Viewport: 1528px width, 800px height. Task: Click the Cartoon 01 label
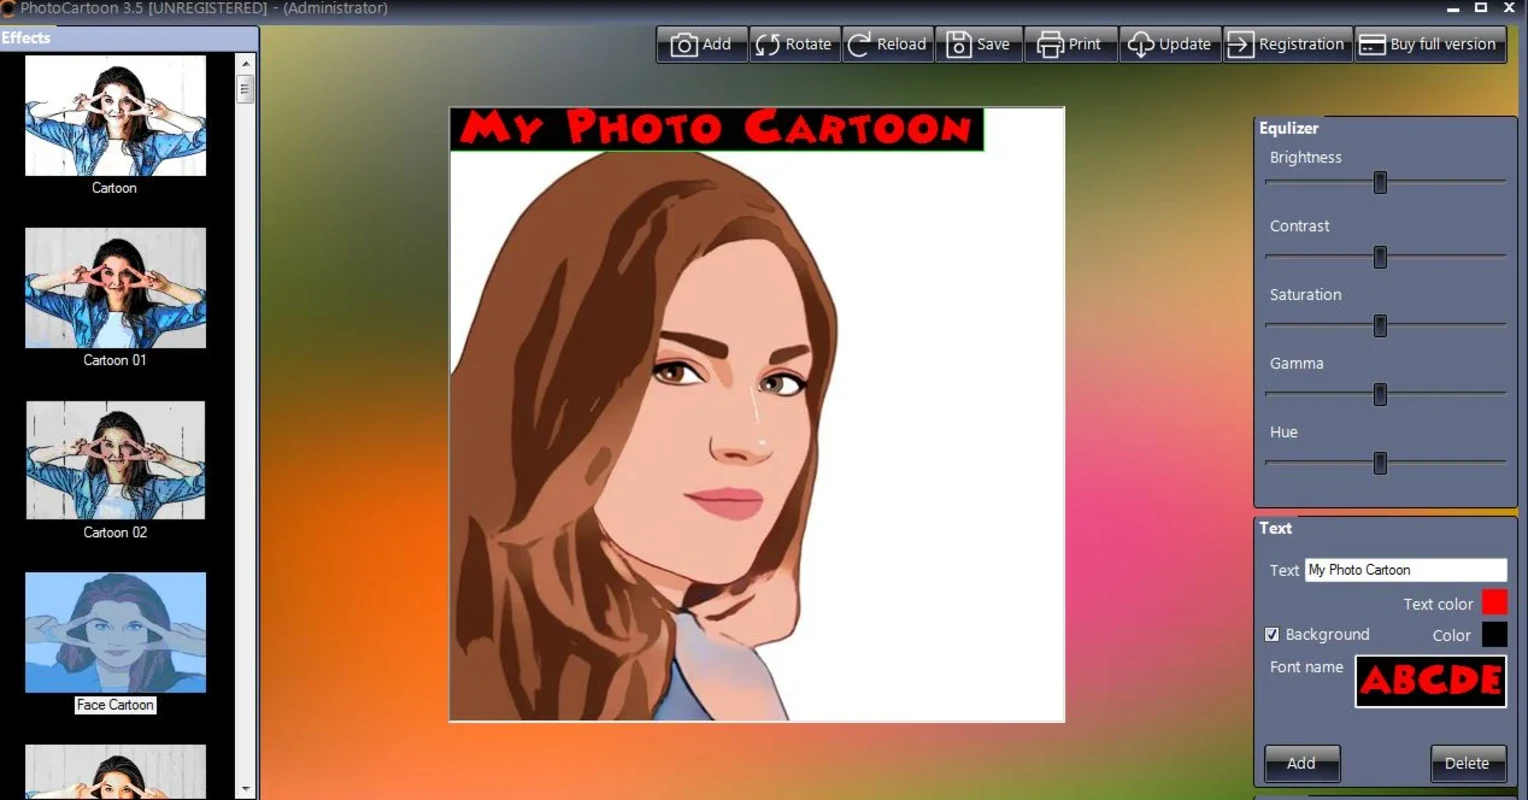coord(115,360)
